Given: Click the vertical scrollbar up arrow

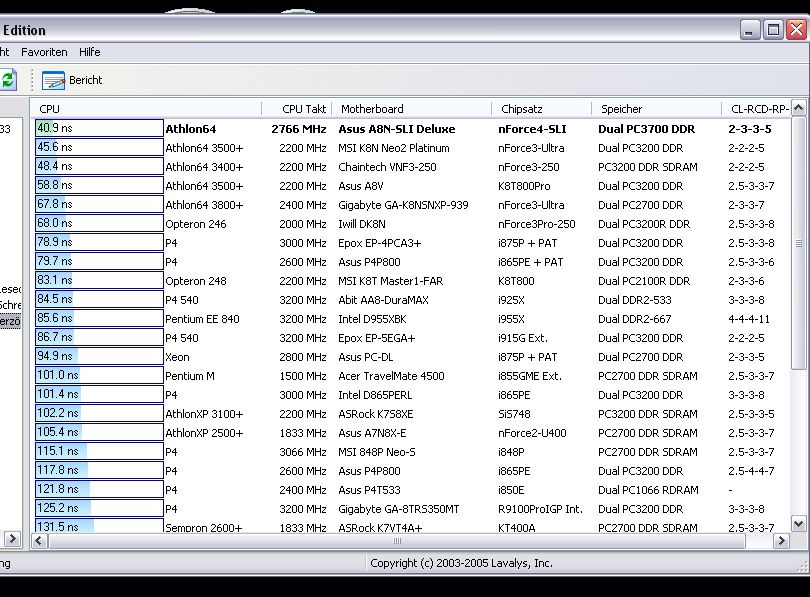Looking at the screenshot, I should [798, 108].
